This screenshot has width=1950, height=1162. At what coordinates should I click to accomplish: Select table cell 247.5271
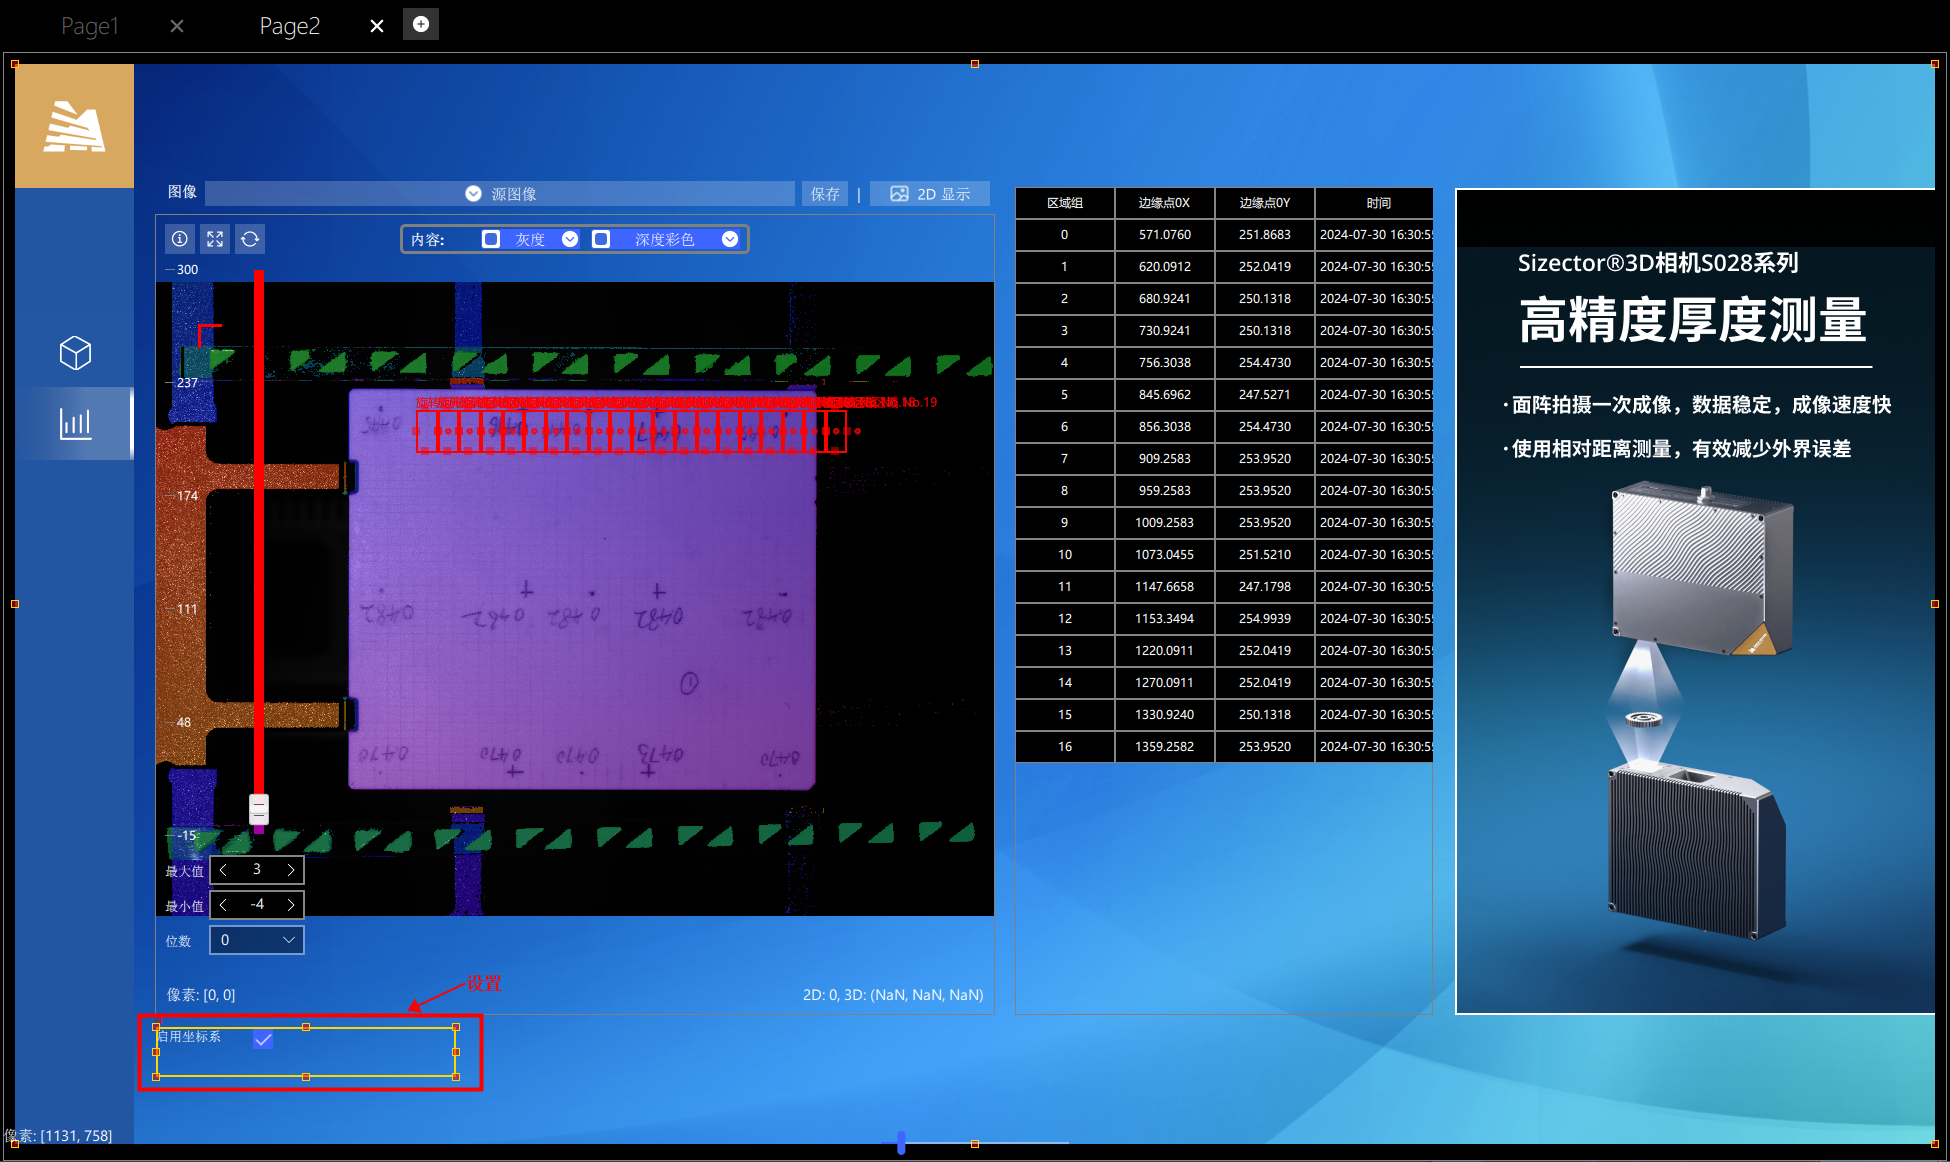pos(1265,395)
